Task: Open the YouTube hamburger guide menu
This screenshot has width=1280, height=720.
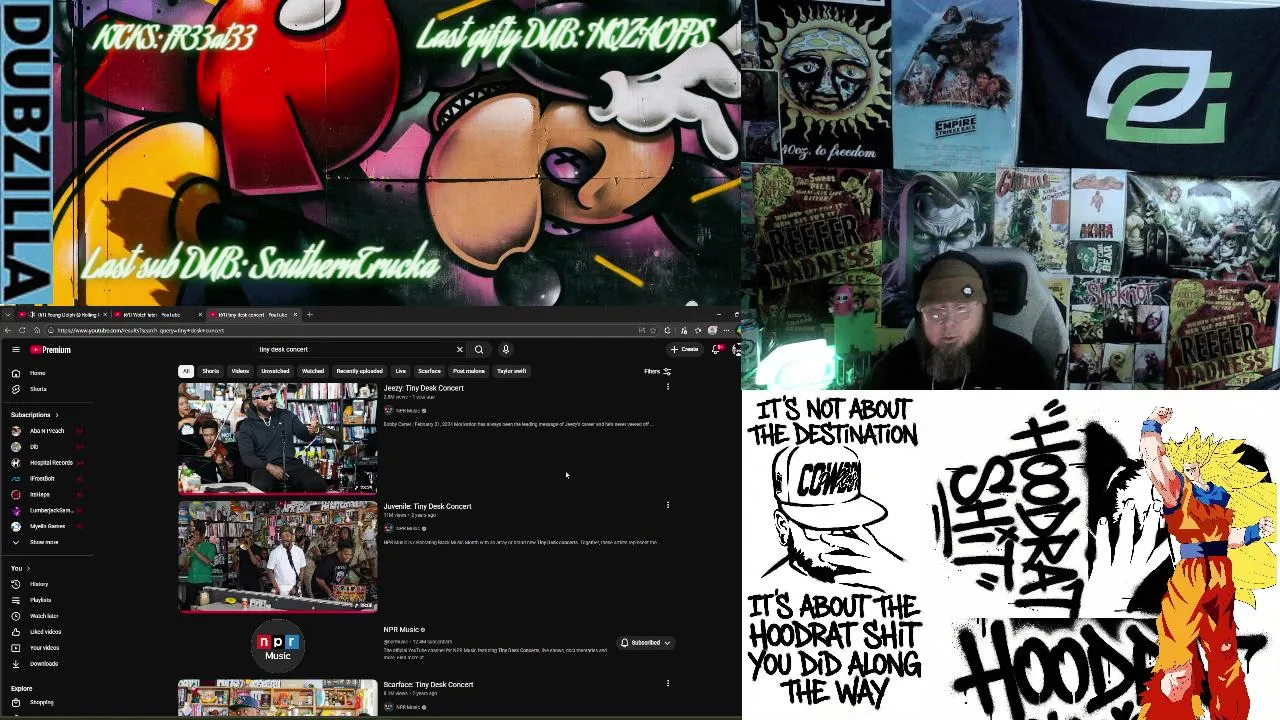Action: [x=15, y=350]
